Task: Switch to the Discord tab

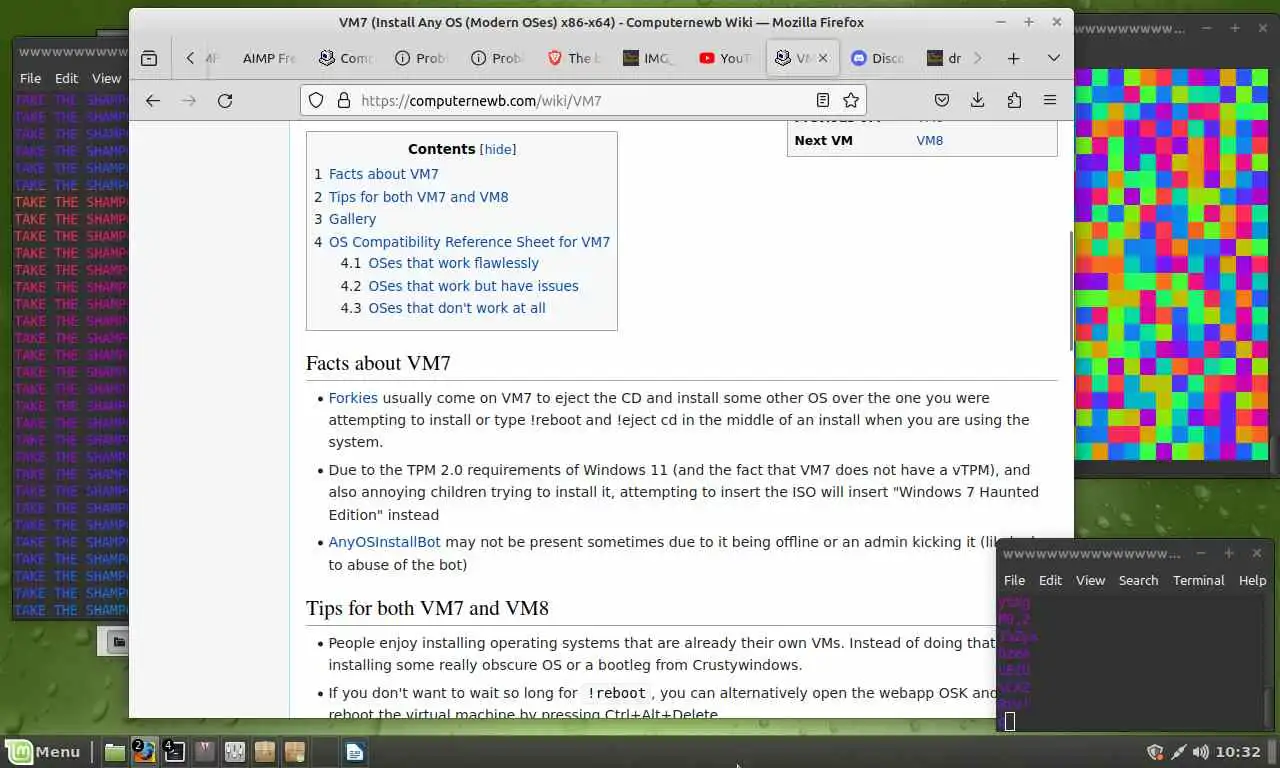Action: (878, 58)
